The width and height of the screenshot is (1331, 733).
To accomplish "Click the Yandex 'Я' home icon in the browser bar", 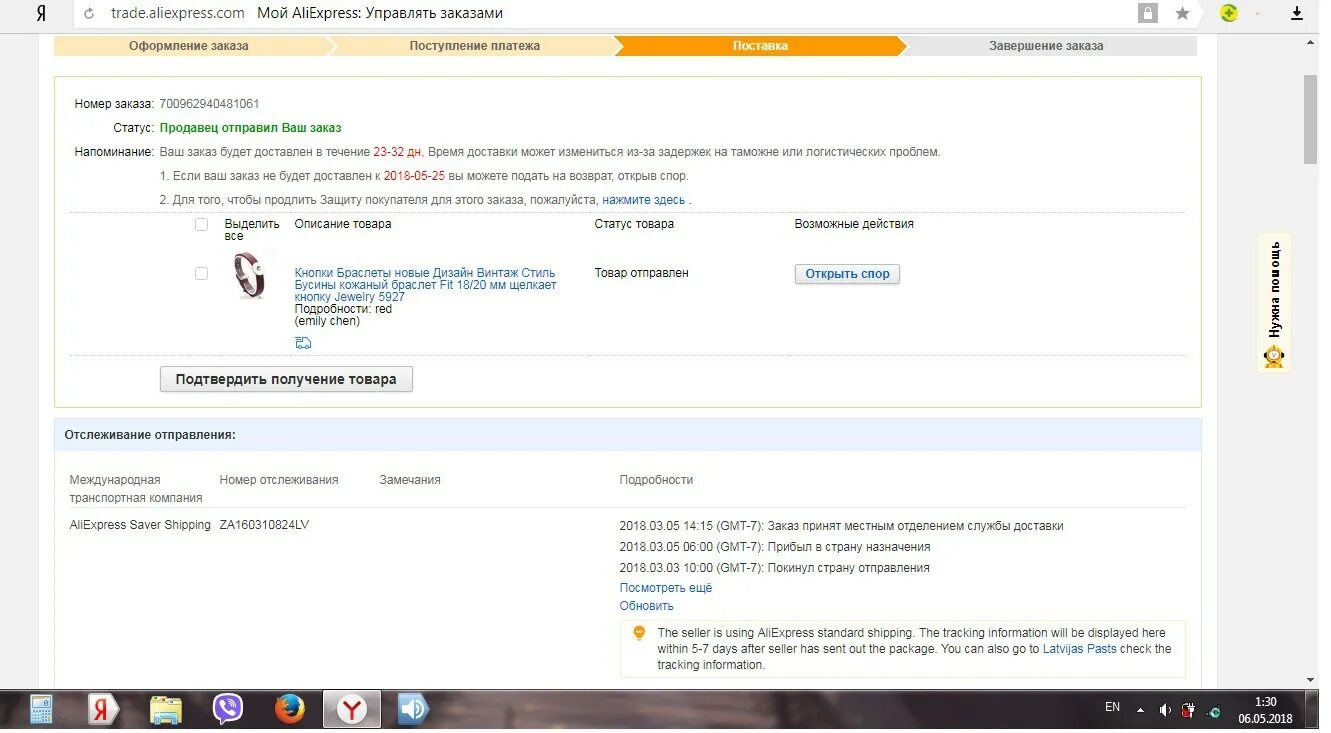I will pyautogui.click(x=40, y=13).
